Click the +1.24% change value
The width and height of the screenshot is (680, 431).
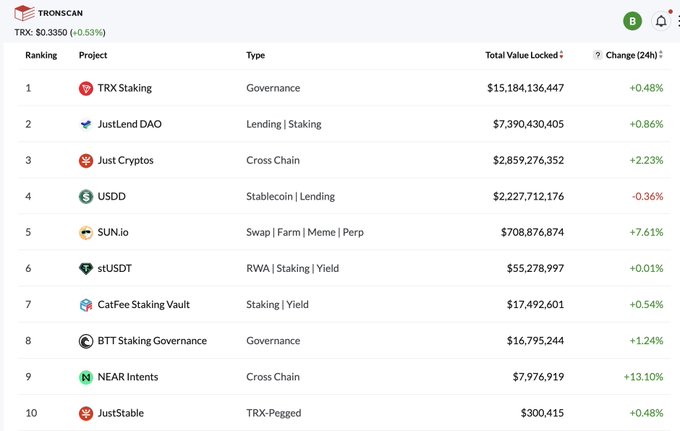coord(646,340)
